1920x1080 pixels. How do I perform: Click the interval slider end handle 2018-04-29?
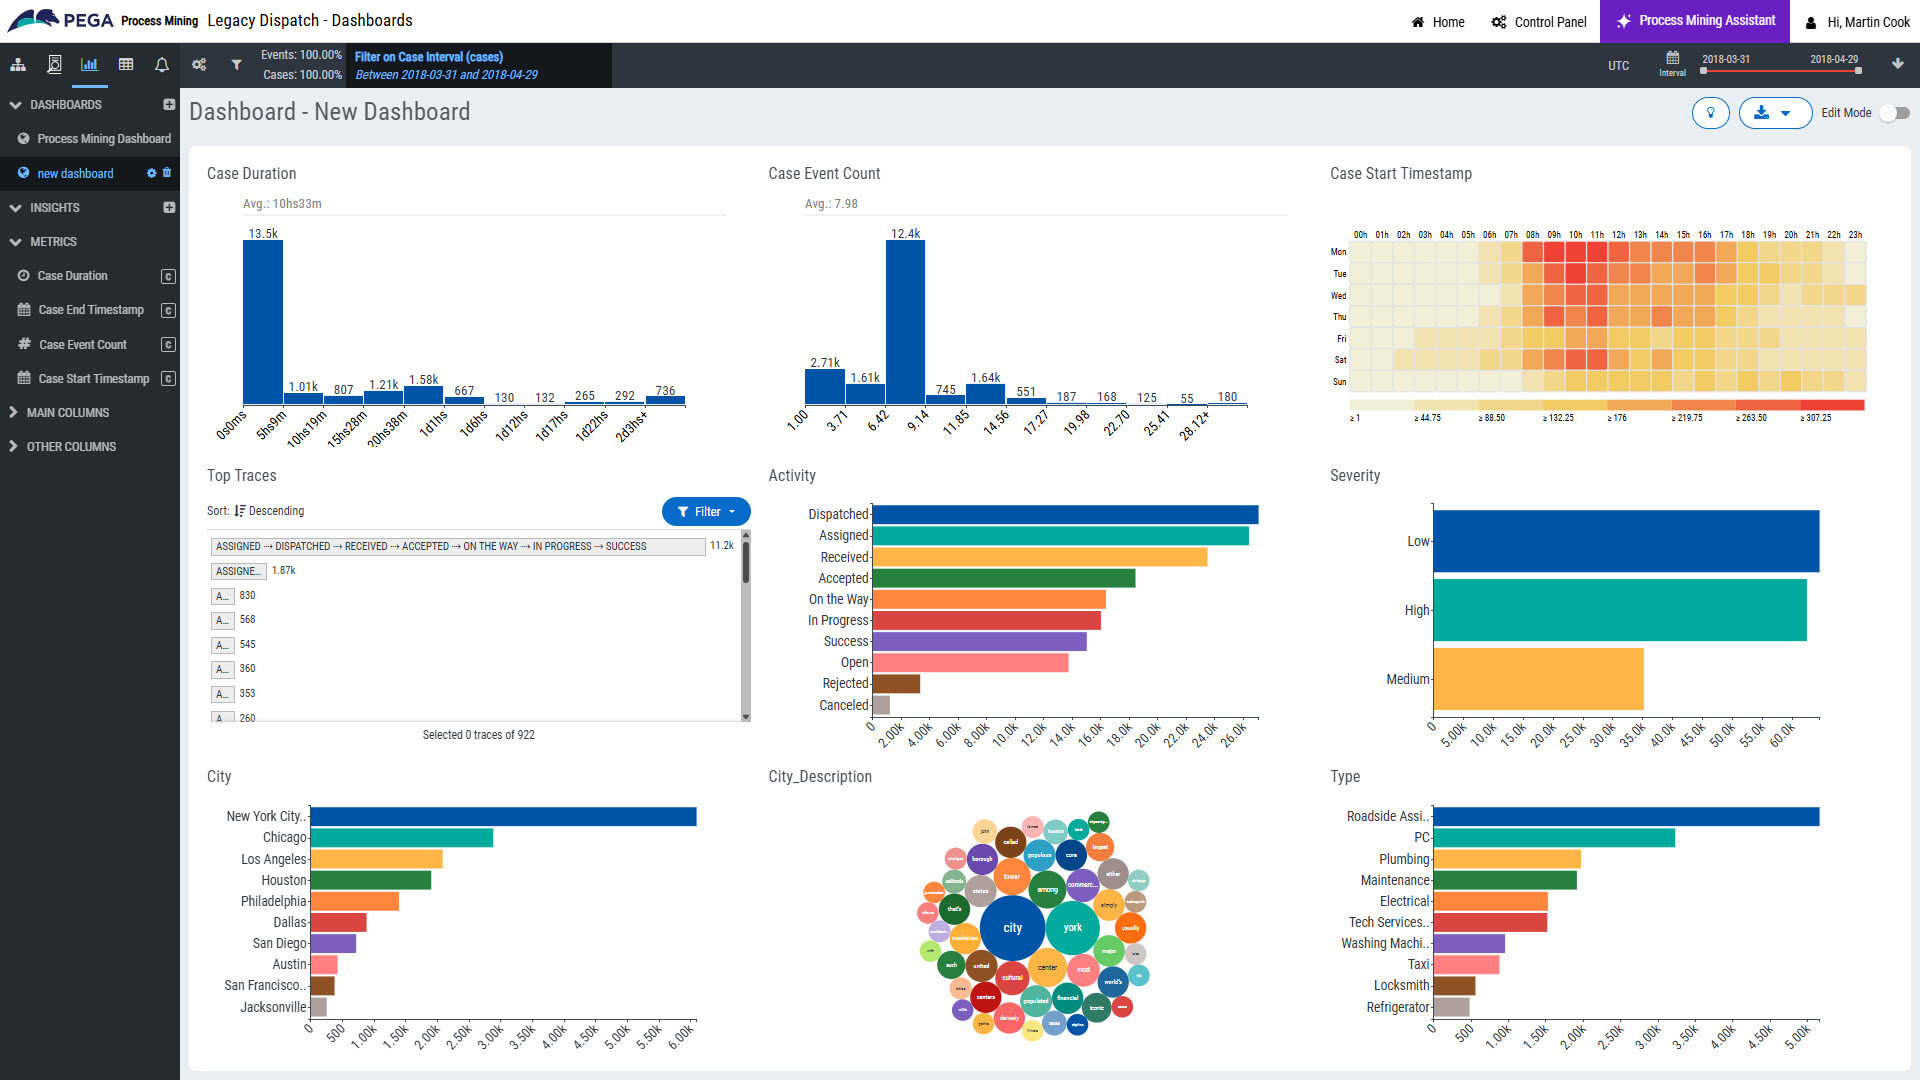(x=1858, y=71)
